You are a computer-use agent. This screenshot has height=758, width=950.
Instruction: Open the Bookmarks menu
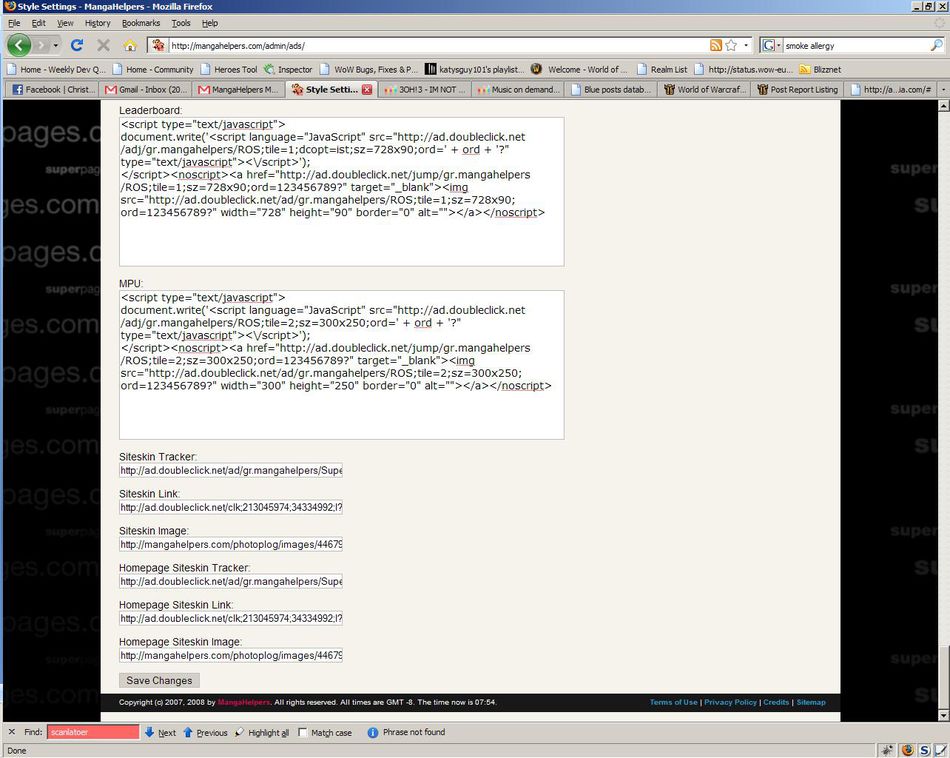pyautogui.click(x=141, y=23)
